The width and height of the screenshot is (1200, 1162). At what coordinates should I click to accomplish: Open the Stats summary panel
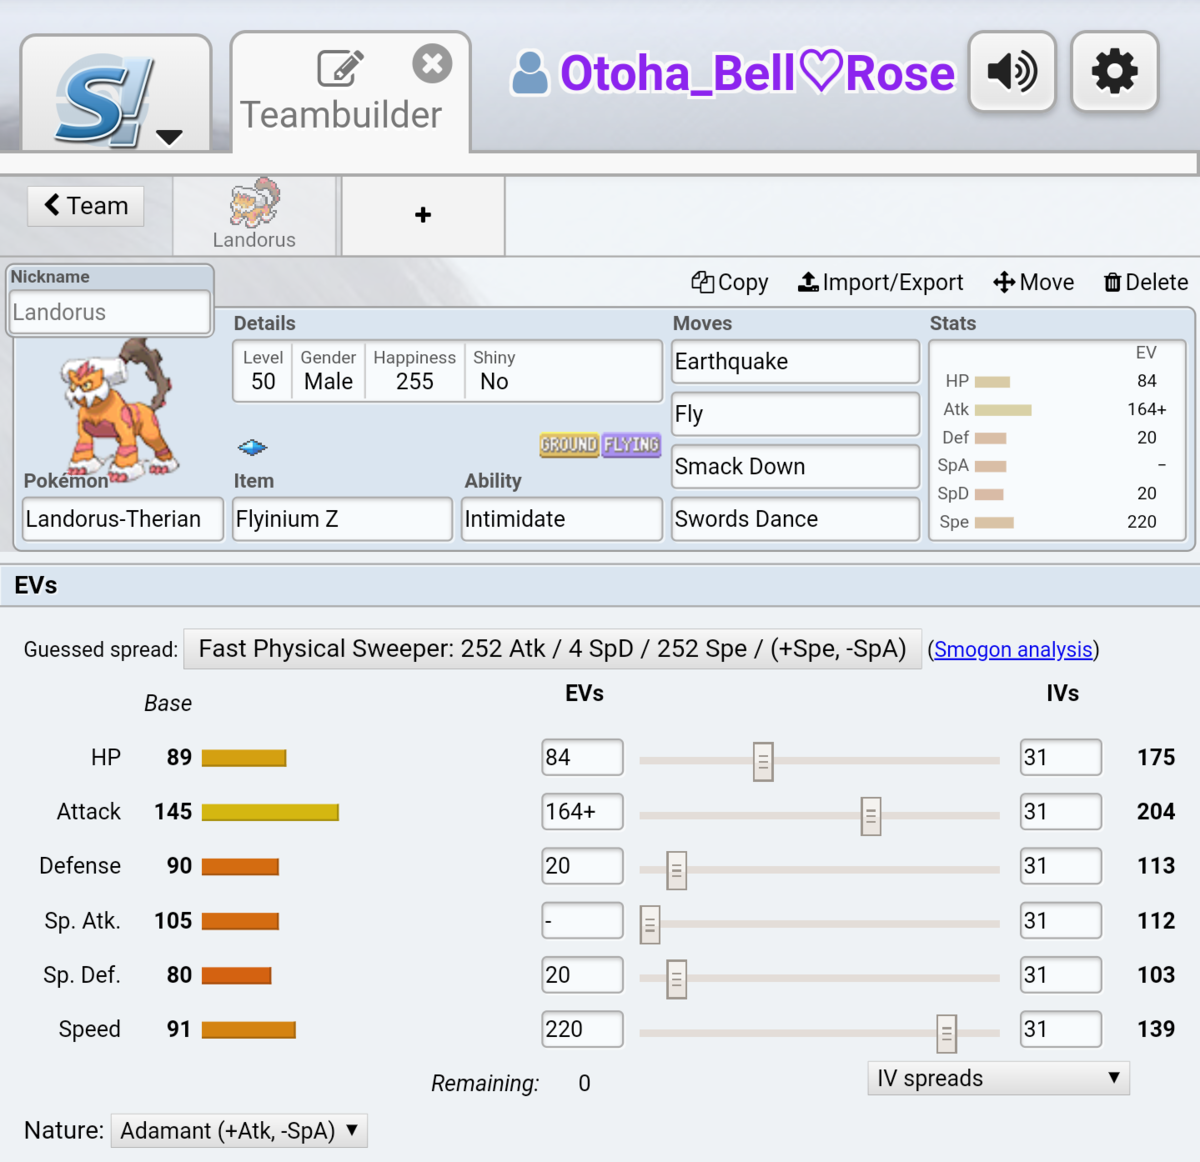pyautogui.click(x=1057, y=440)
